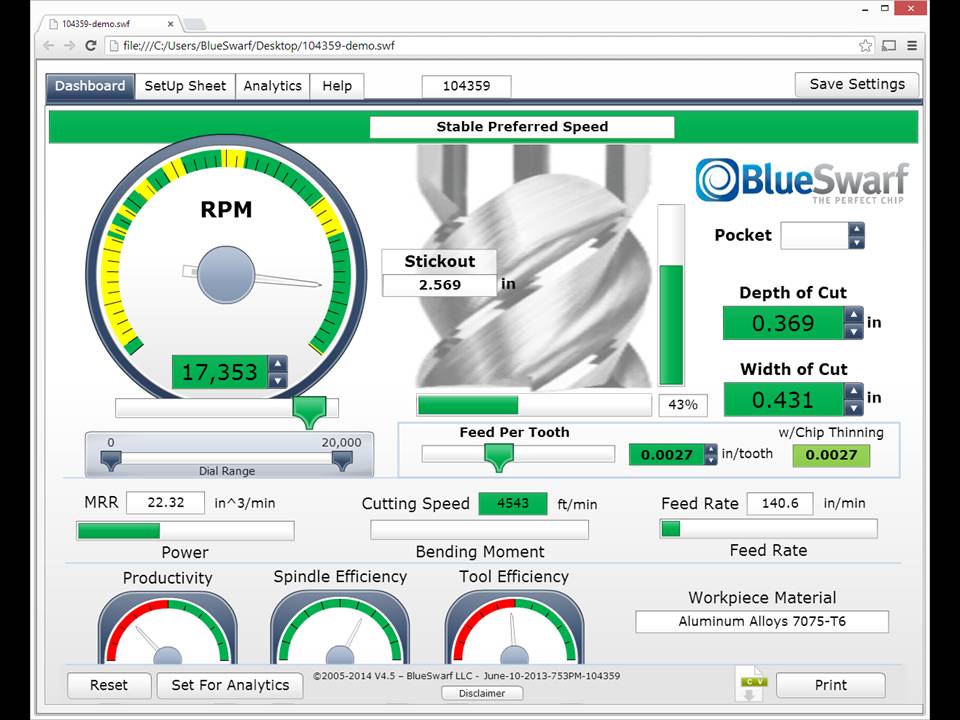The height and width of the screenshot is (720, 960).
Task: Click Set For Analytics
Action: click(x=230, y=685)
